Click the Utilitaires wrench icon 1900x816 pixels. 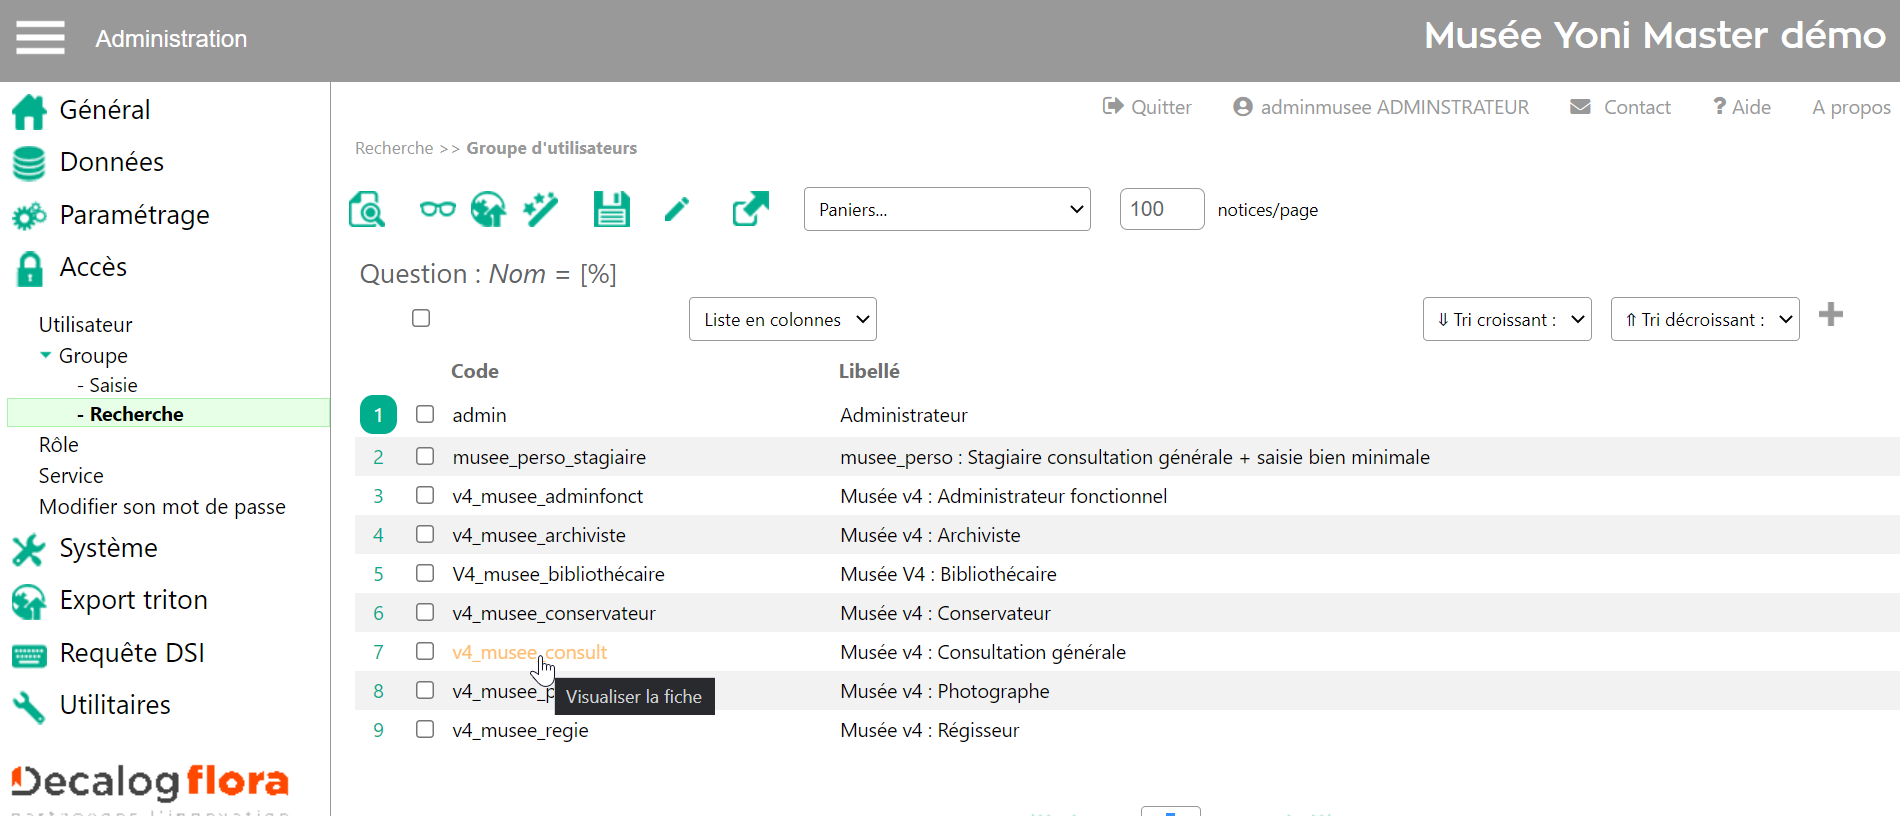(29, 707)
